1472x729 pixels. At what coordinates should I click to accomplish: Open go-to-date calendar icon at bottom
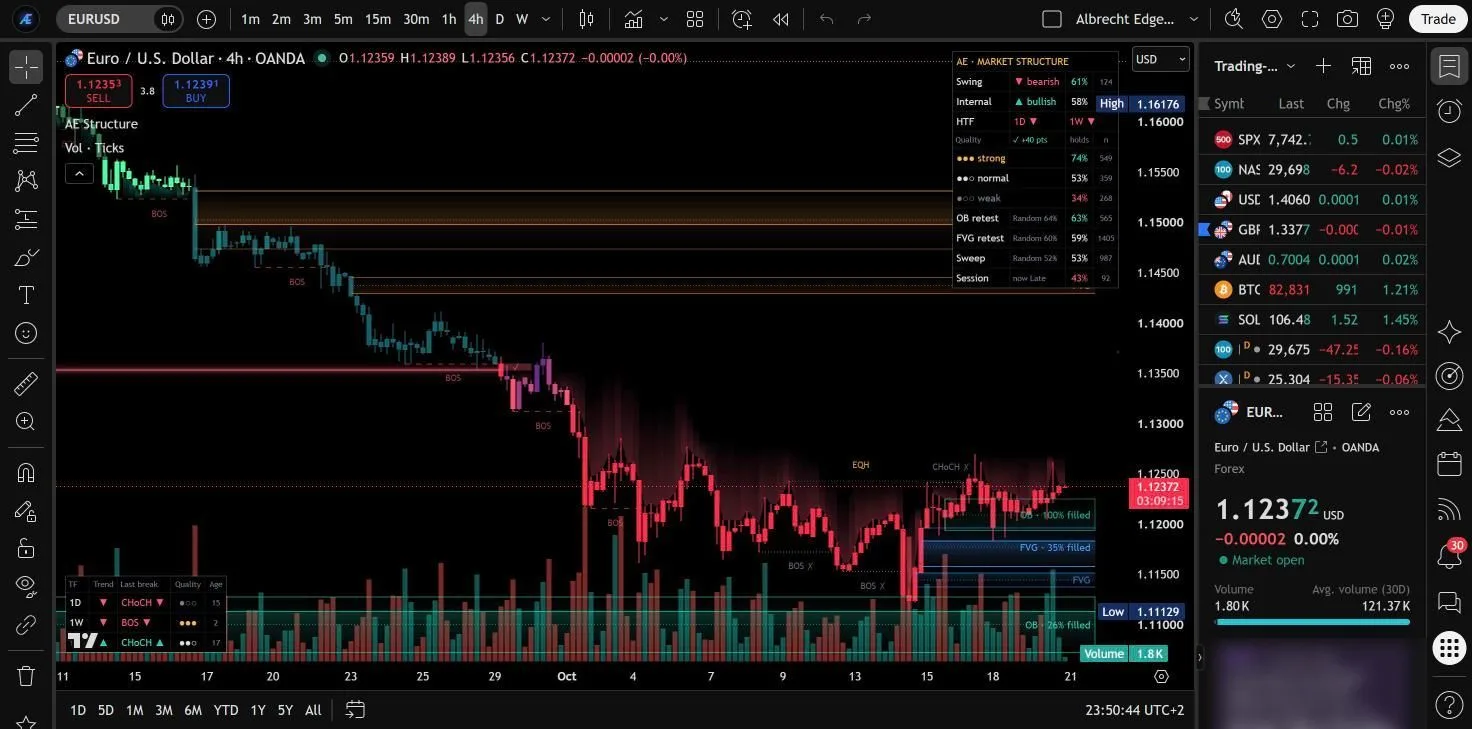pos(355,710)
